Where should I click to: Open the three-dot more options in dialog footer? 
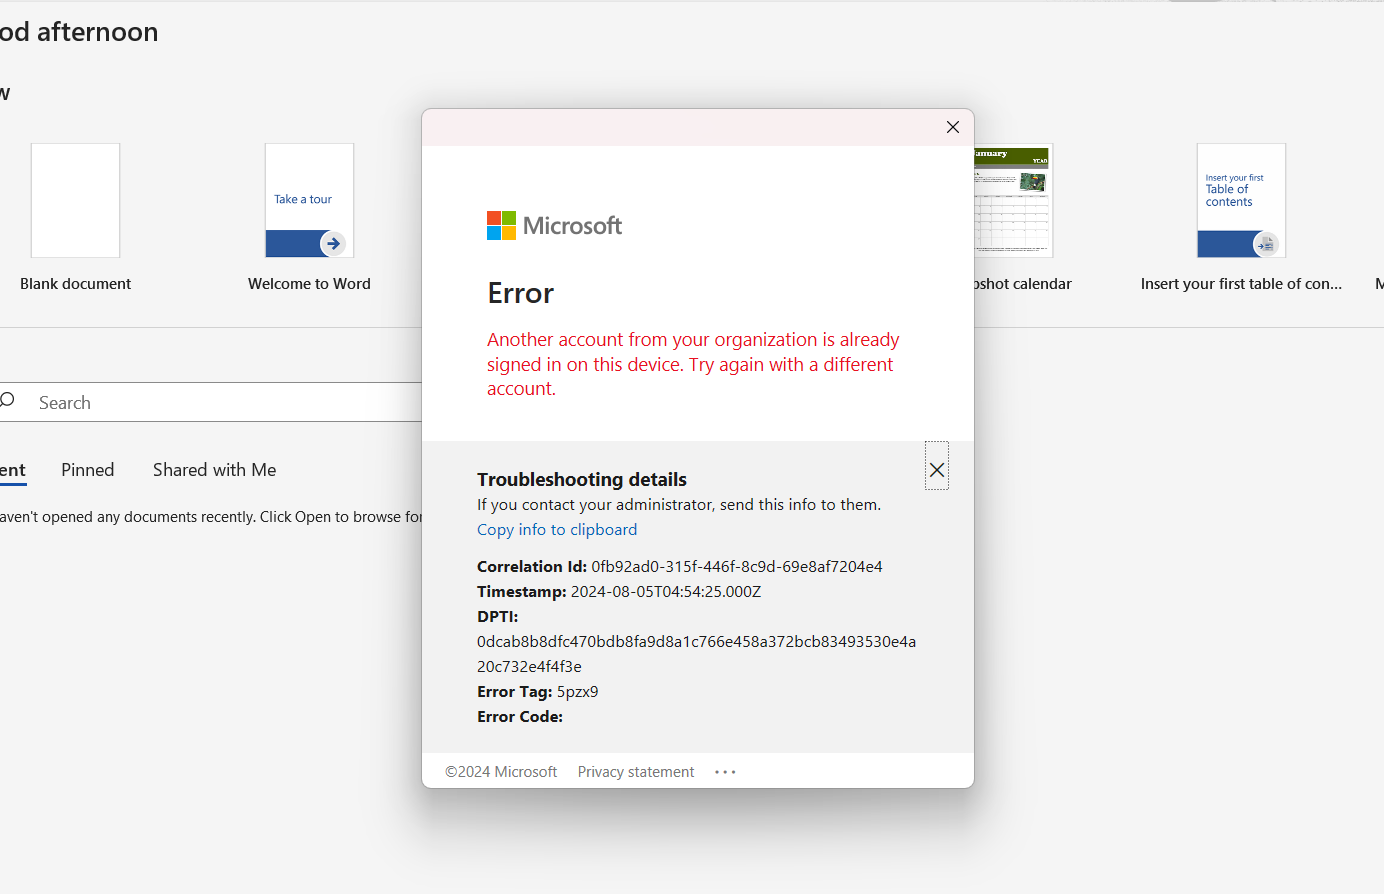click(725, 772)
